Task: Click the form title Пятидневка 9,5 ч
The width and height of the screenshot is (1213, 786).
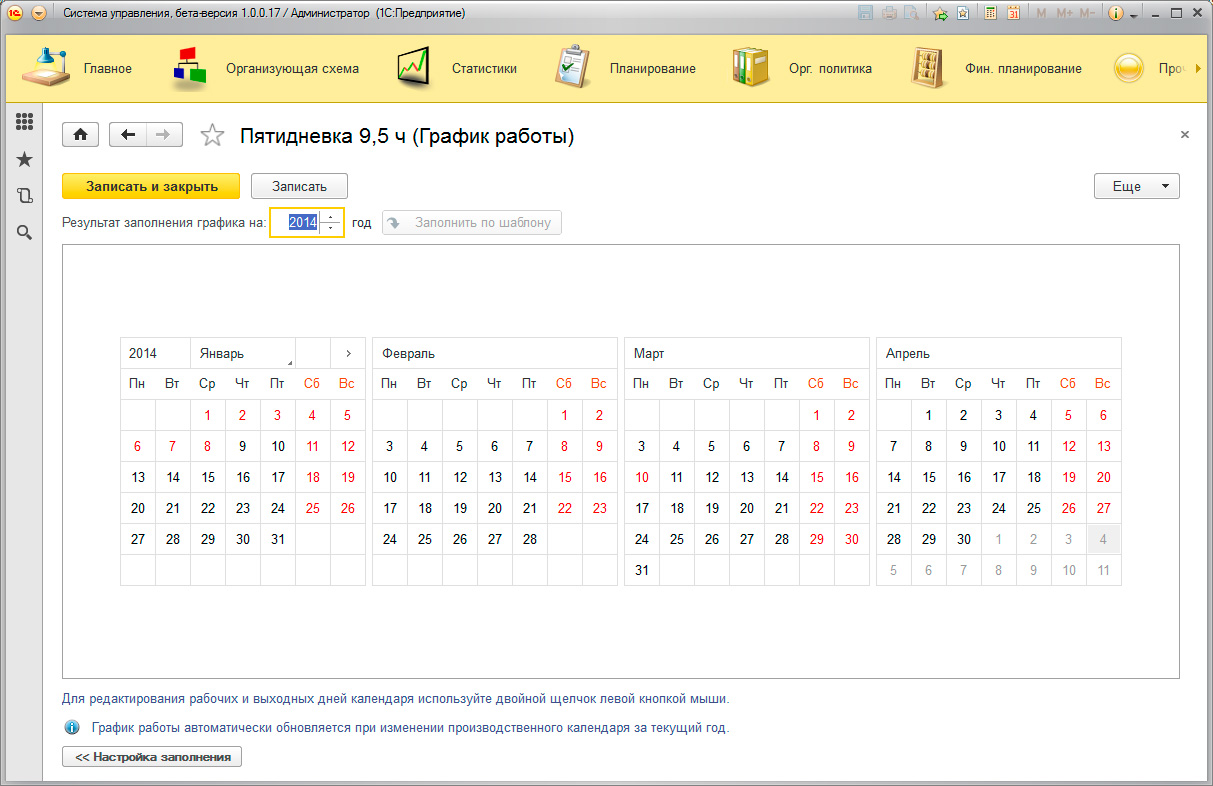Action: point(407,136)
